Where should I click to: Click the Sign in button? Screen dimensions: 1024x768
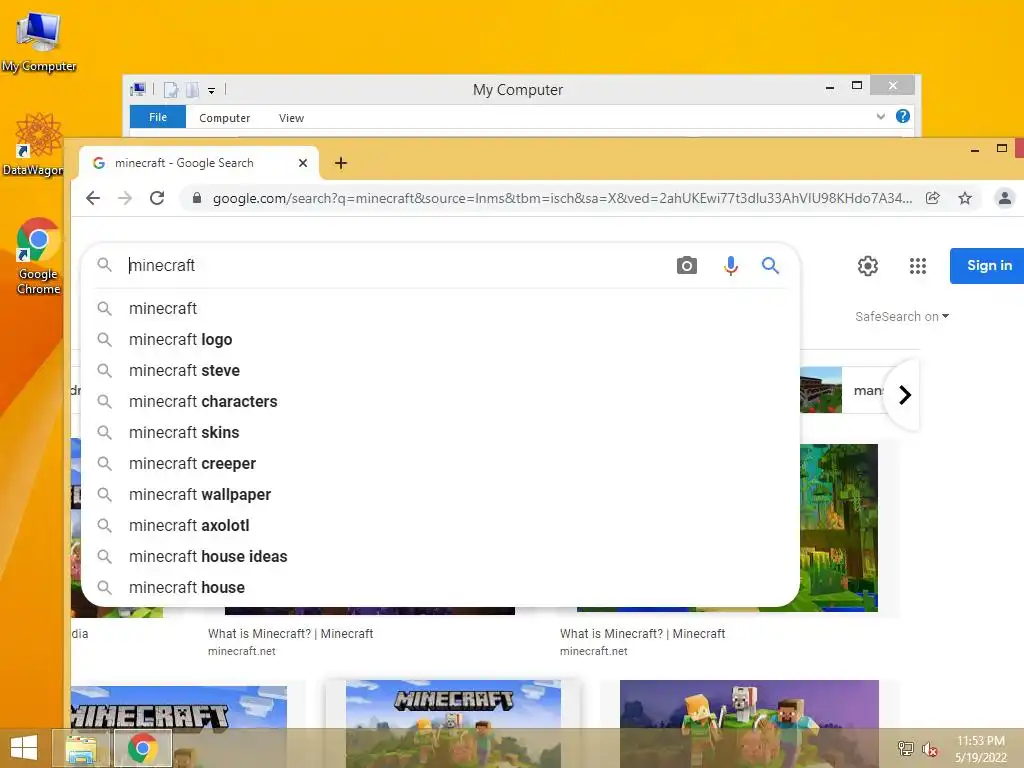(987, 266)
